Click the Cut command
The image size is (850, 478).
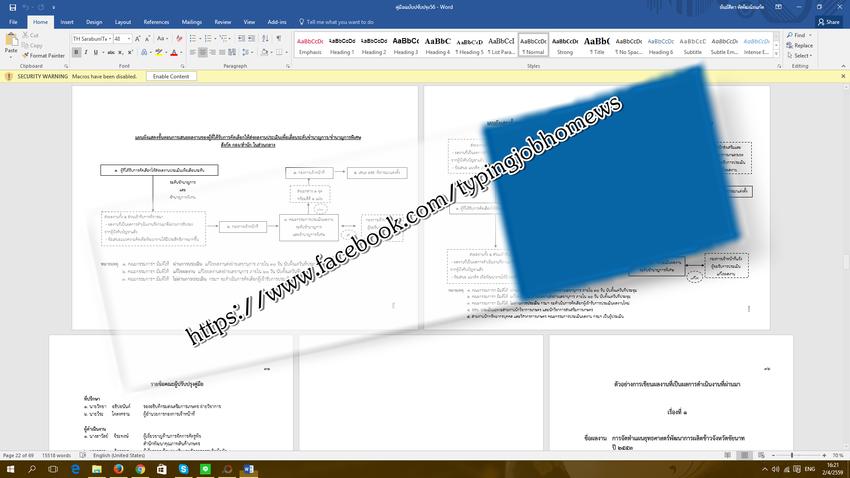click(x=30, y=35)
